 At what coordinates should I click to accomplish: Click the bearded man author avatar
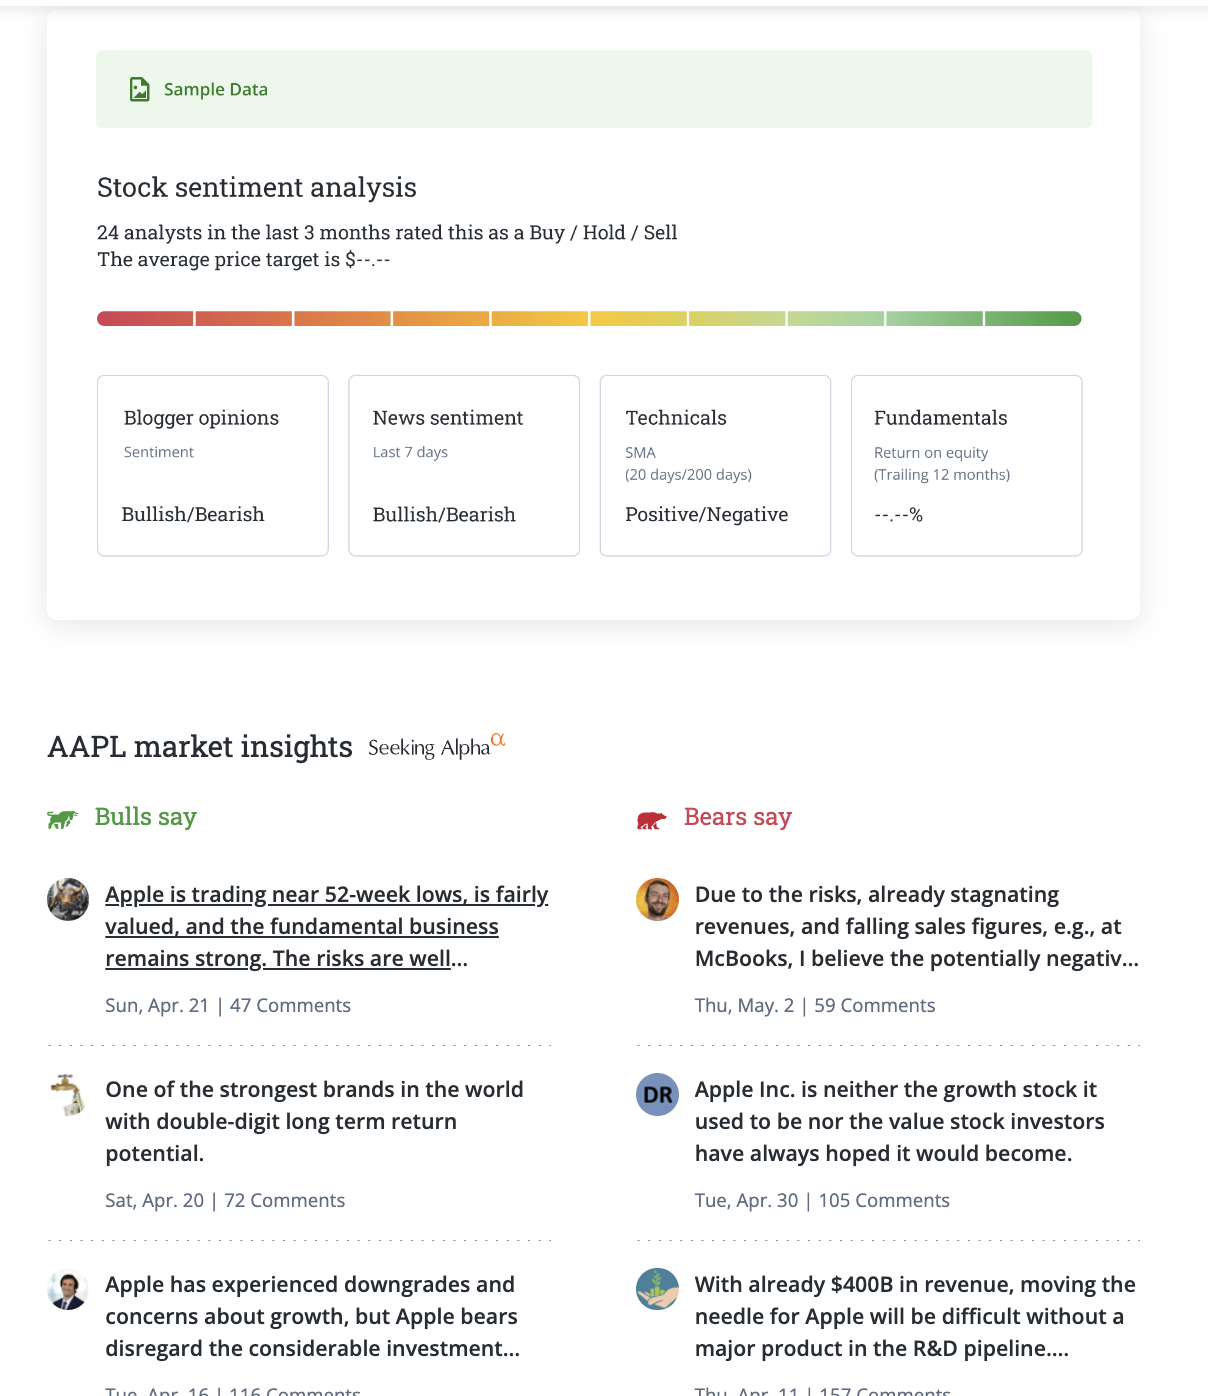click(657, 900)
